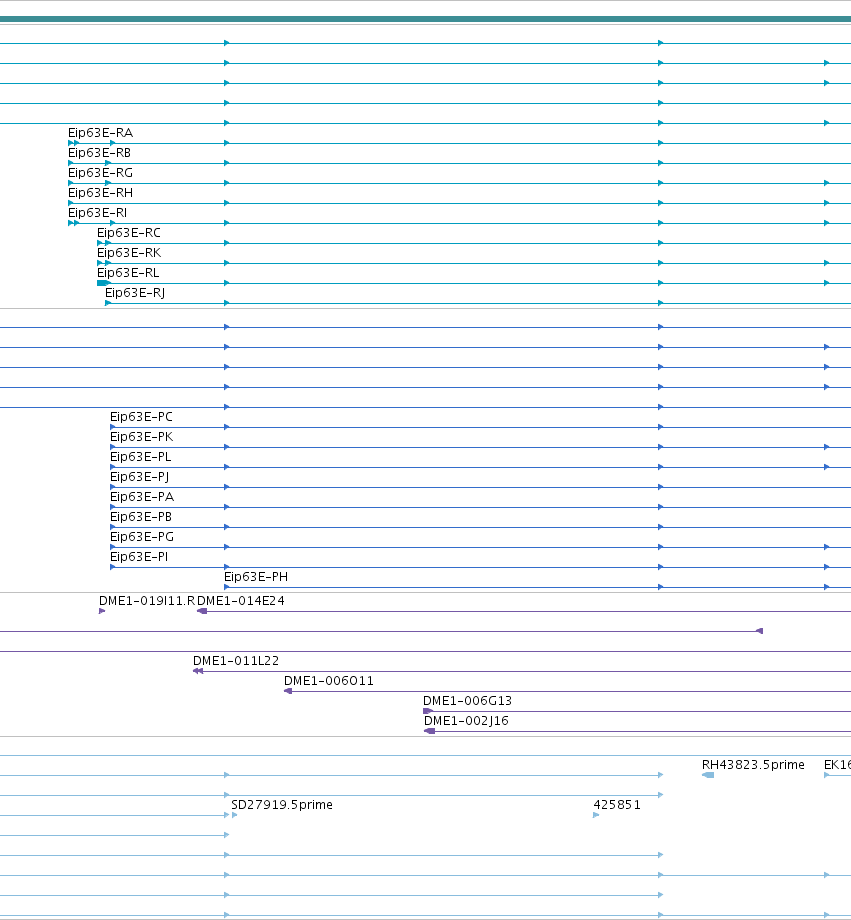Click the SD27919.5prime EST label
851x920 pixels.
(282, 804)
